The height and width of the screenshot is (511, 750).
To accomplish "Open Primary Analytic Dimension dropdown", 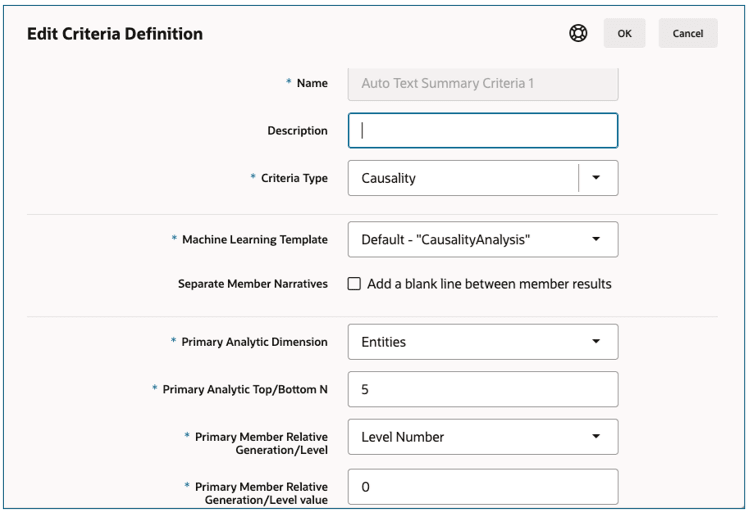I will pyautogui.click(x=483, y=342).
